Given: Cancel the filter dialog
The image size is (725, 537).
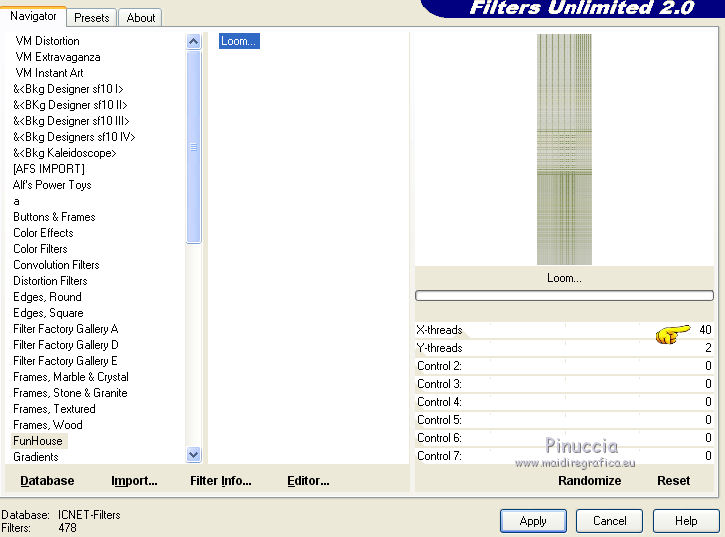Looking at the screenshot, I should pyautogui.click(x=609, y=521).
